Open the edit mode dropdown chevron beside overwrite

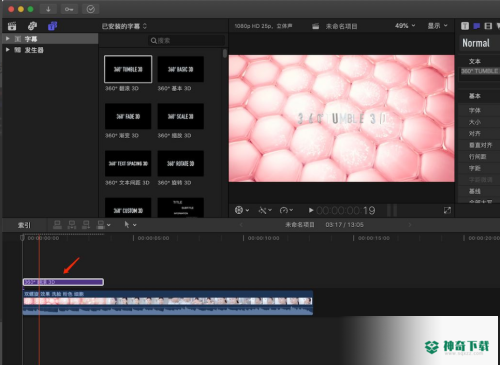pyautogui.click(x=109, y=225)
